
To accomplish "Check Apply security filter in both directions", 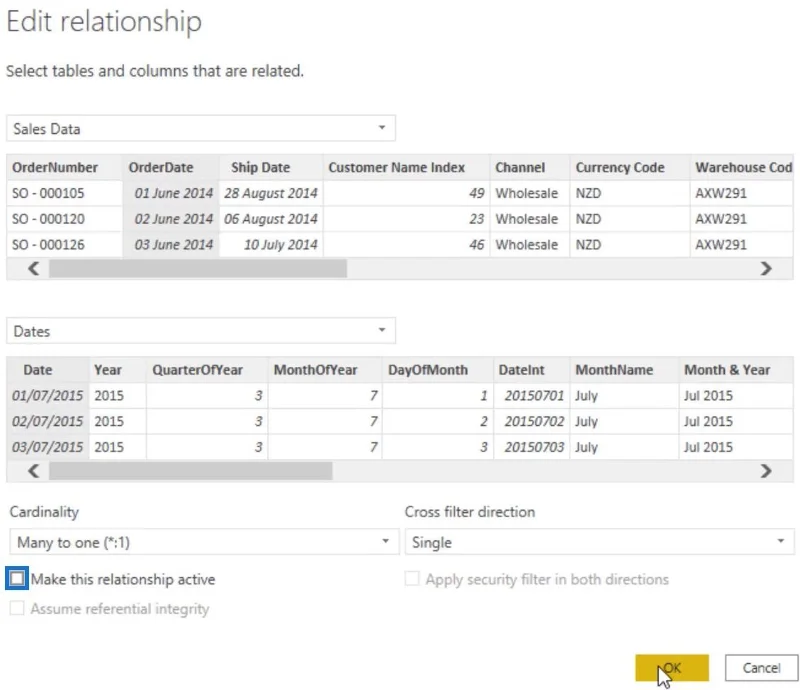I will coord(412,579).
